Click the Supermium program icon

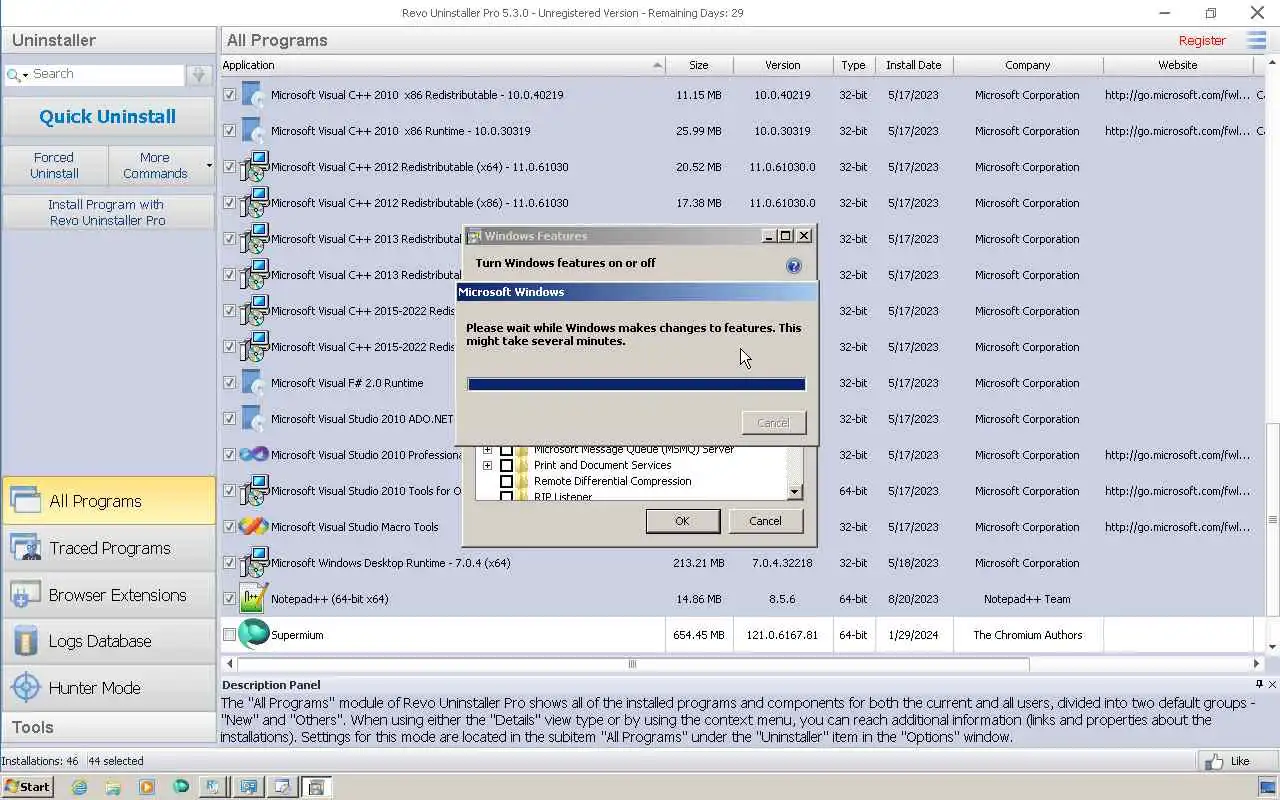[254, 634]
